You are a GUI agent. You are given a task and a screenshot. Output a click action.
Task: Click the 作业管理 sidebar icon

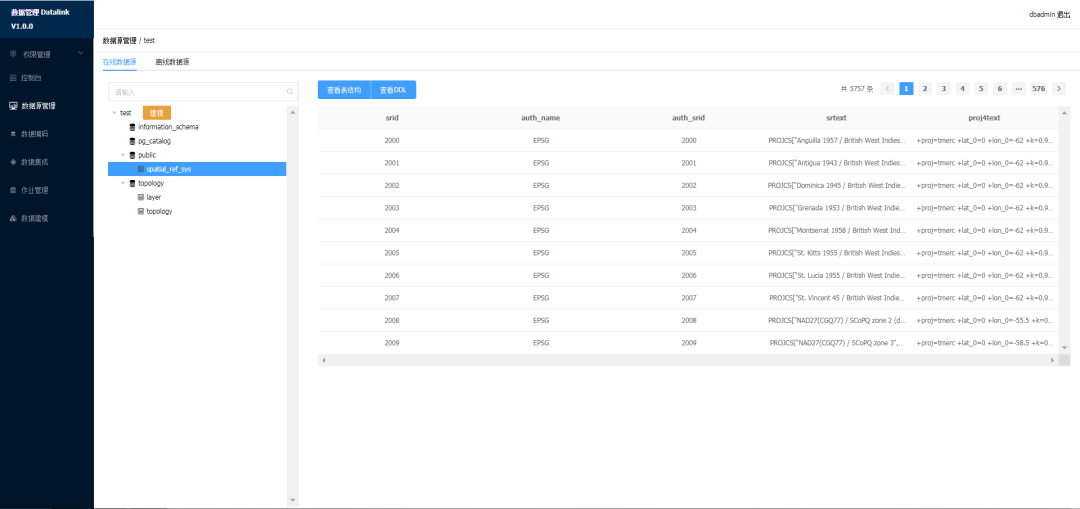(x=12, y=190)
